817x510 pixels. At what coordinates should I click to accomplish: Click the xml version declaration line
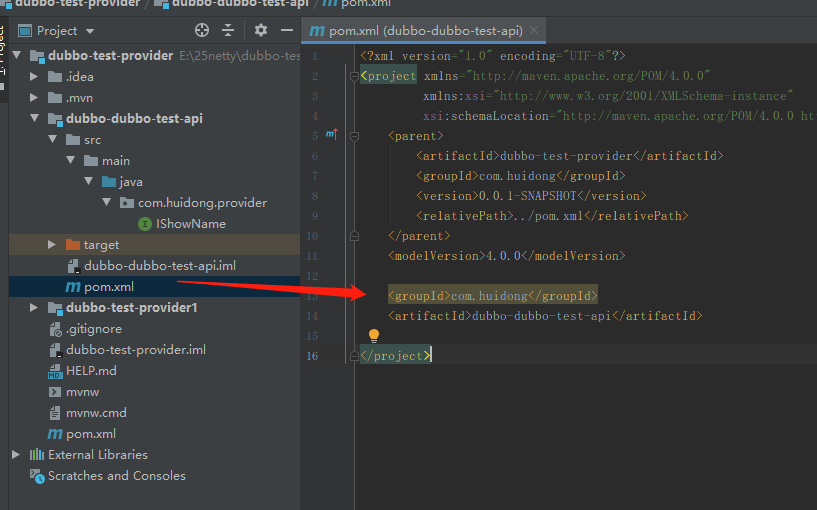click(492, 56)
